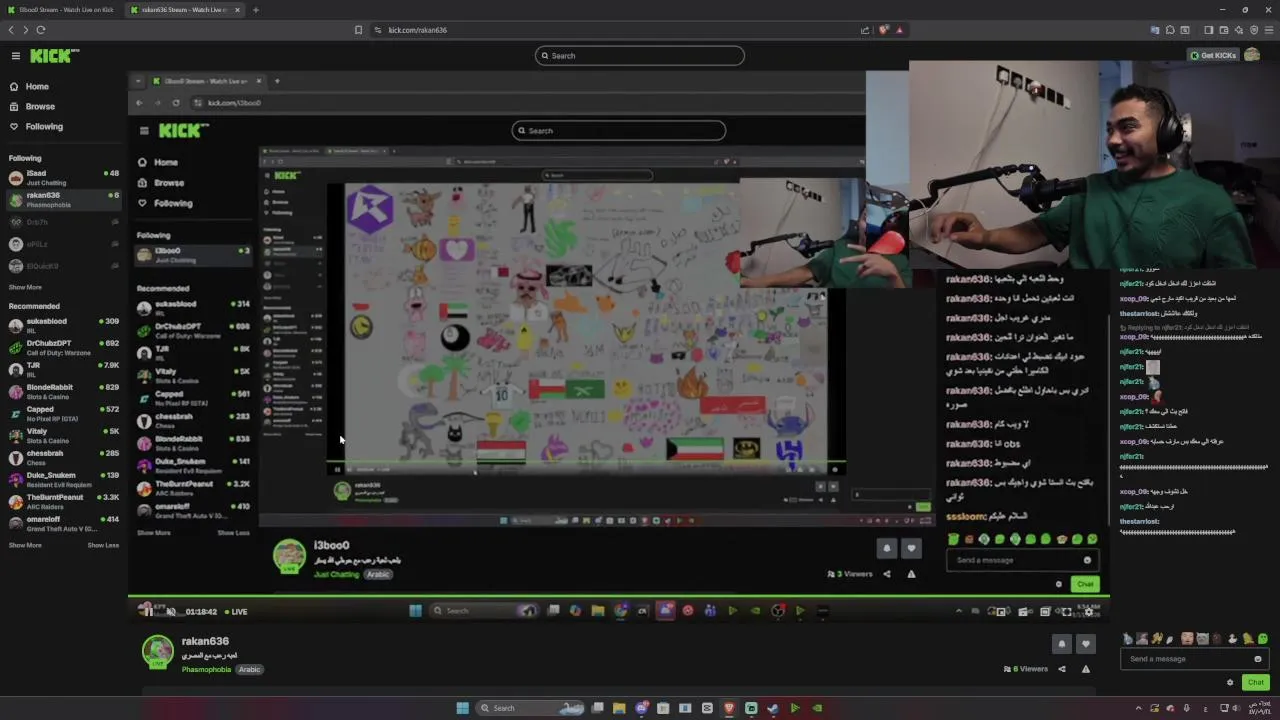Focus the Kick Search field
The width and height of the screenshot is (1280, 720).
pyautogui.click(x=640, y=55)
